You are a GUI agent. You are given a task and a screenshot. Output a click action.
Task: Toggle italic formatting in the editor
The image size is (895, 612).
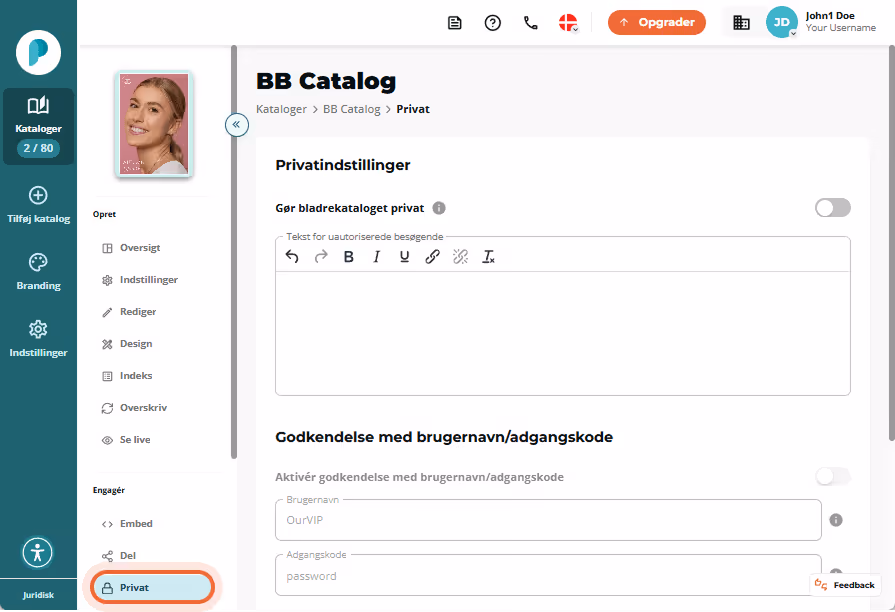[x=377, y=257]
